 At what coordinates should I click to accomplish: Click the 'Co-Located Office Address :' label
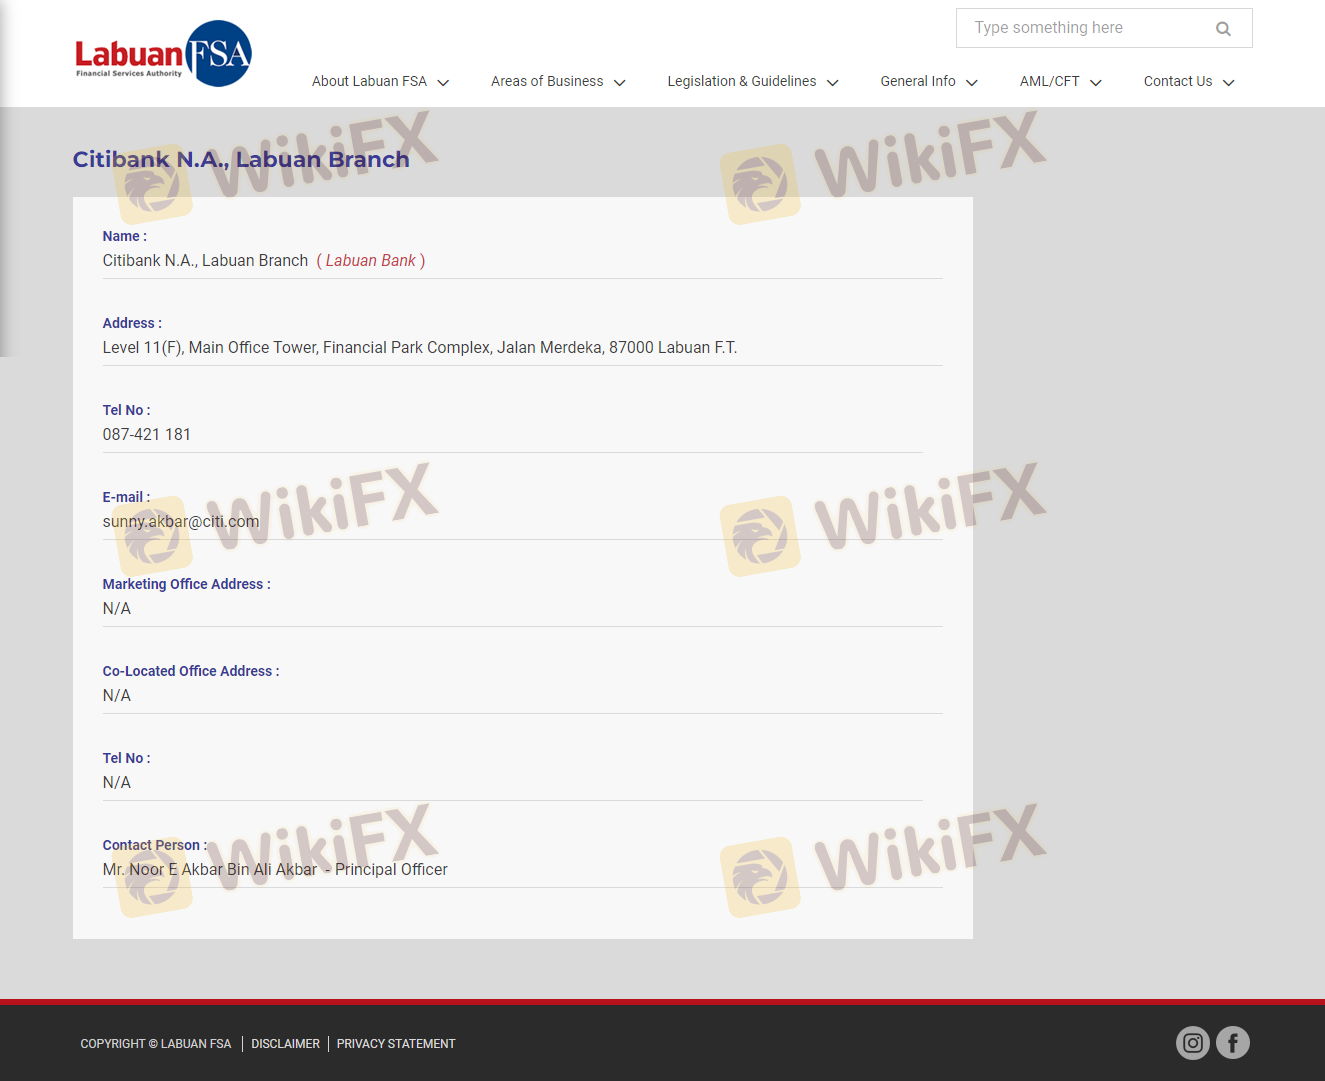[191, 671]
